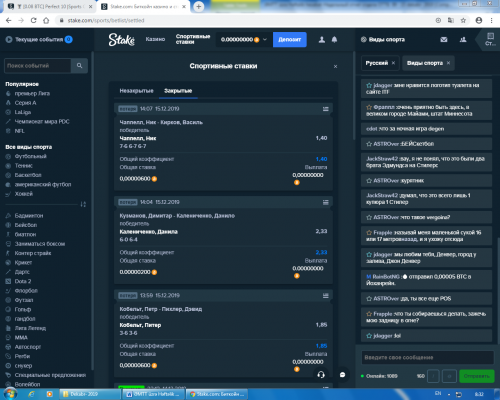500x400 pixels.
Task: Click the search magnifier icon in sidebar
Action: (79, 66)
